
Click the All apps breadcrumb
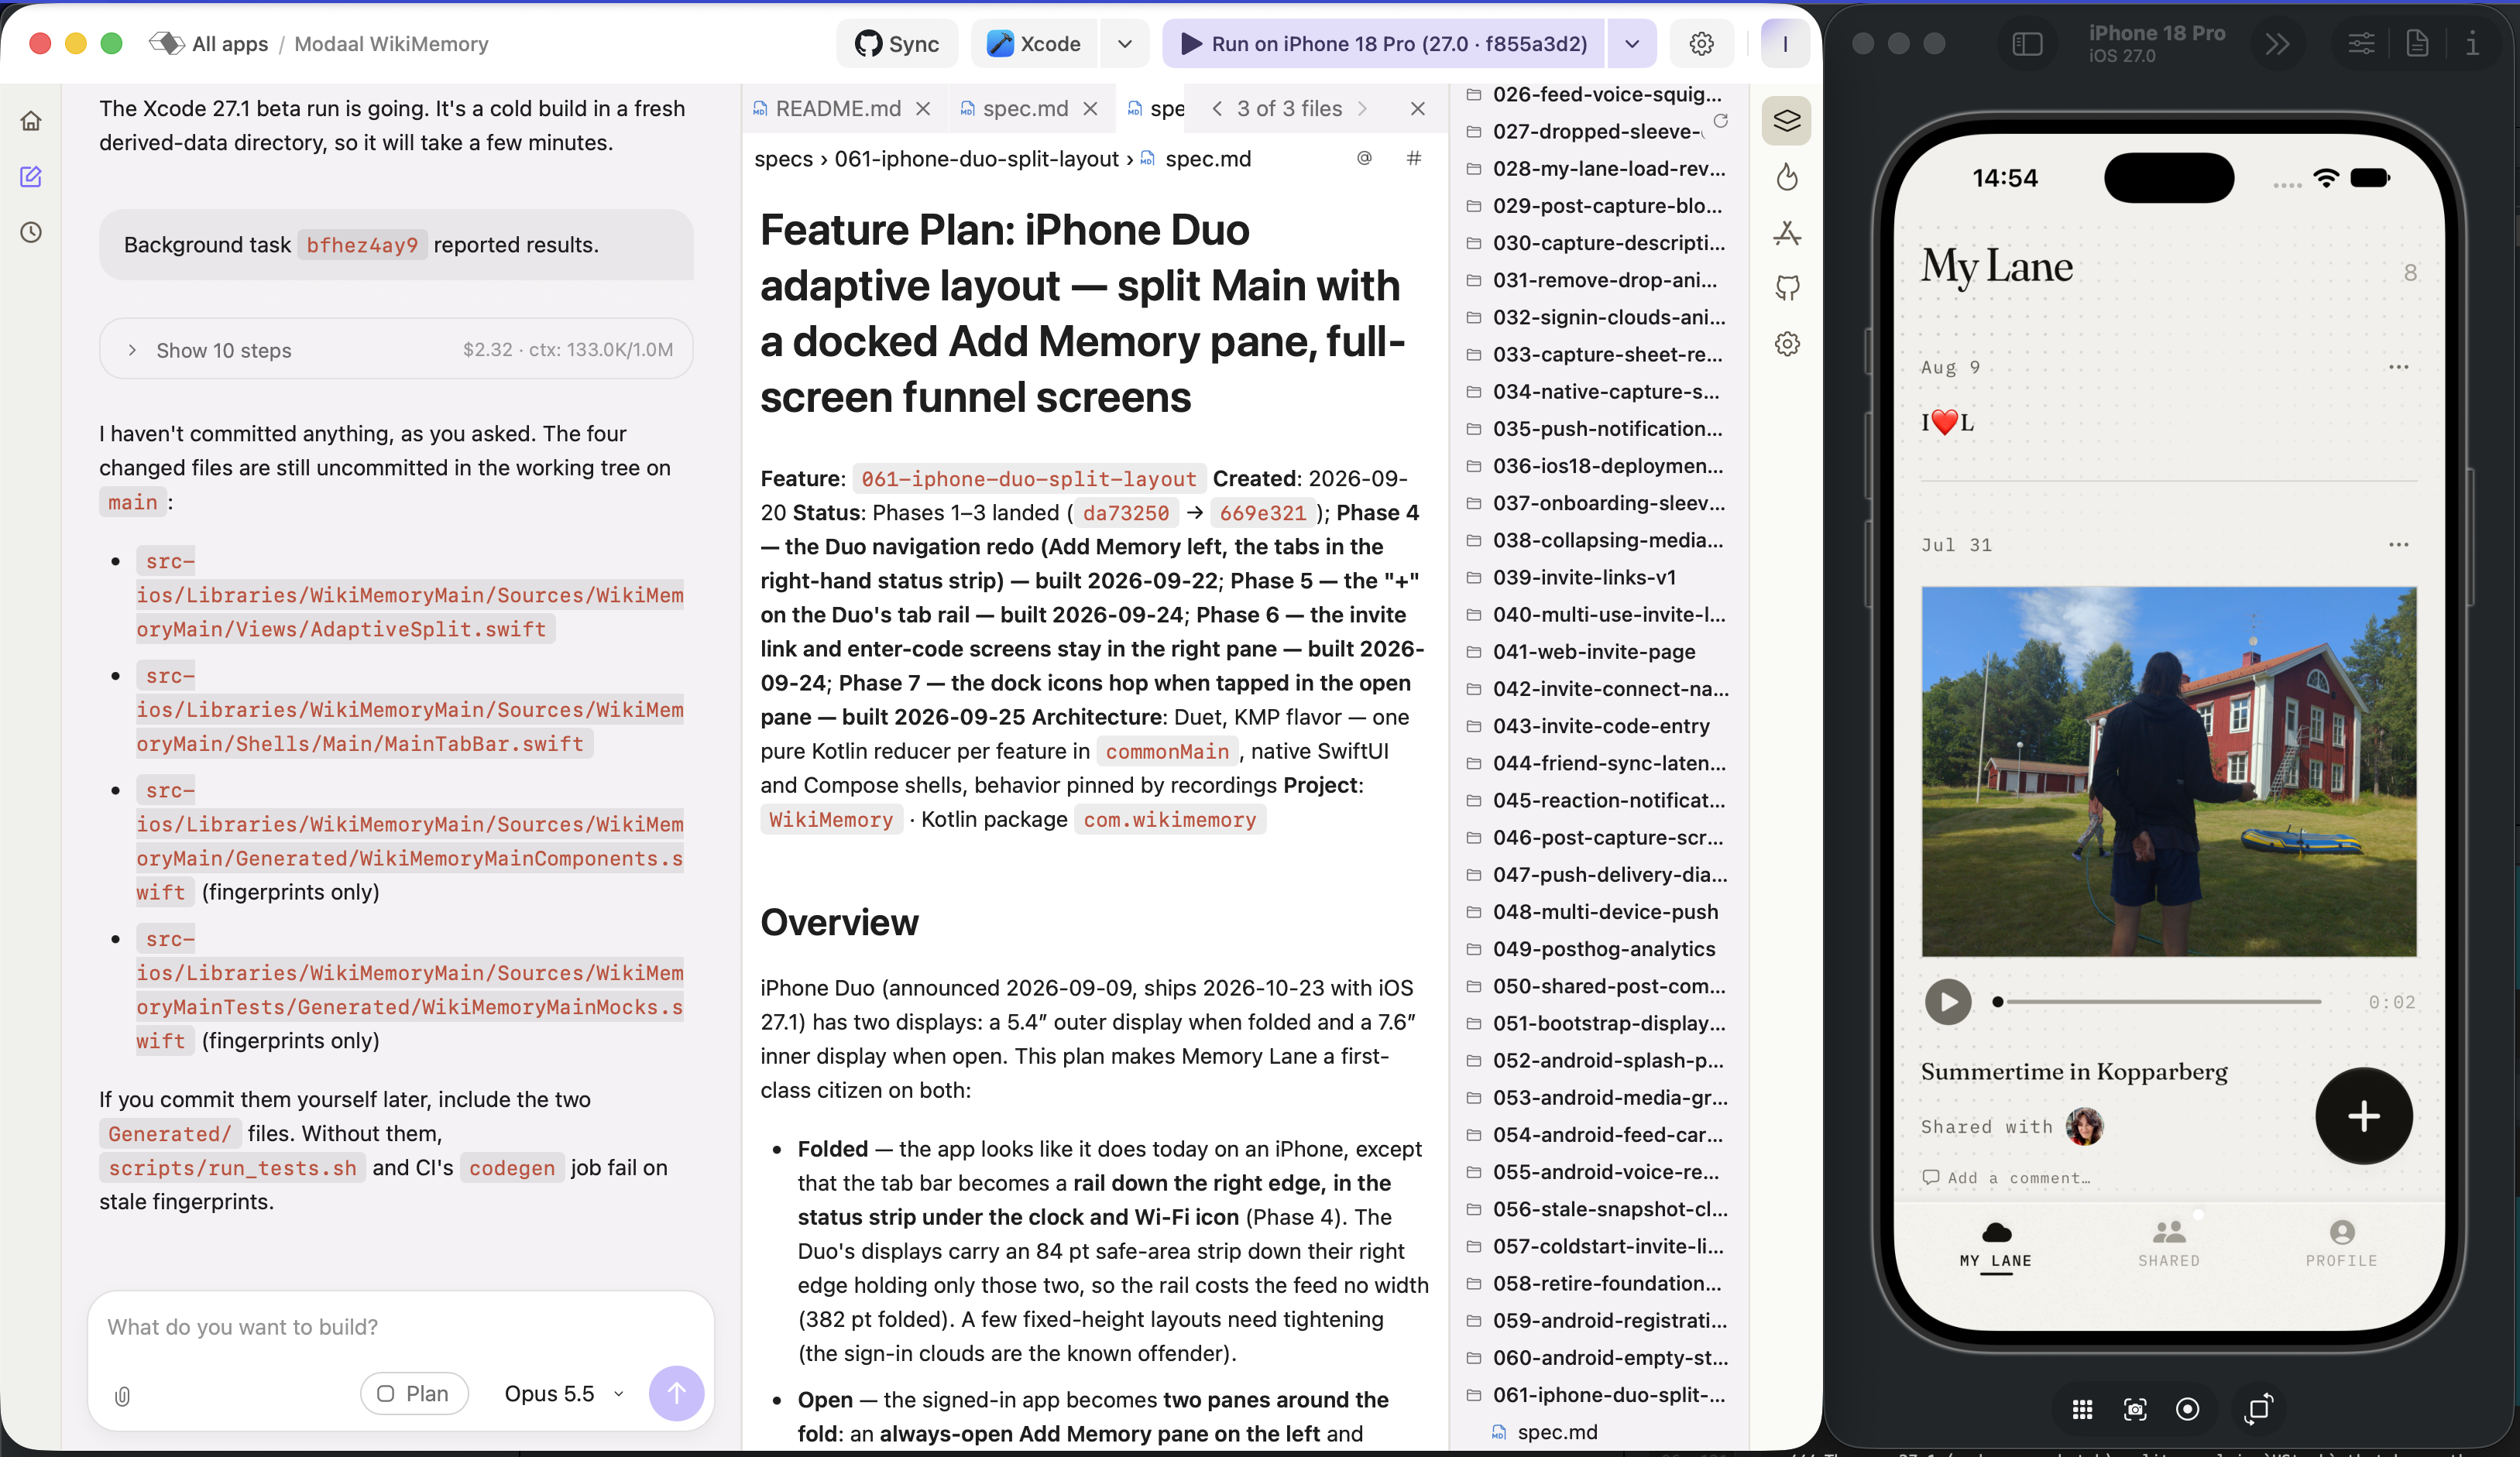[x=229, y=44]
